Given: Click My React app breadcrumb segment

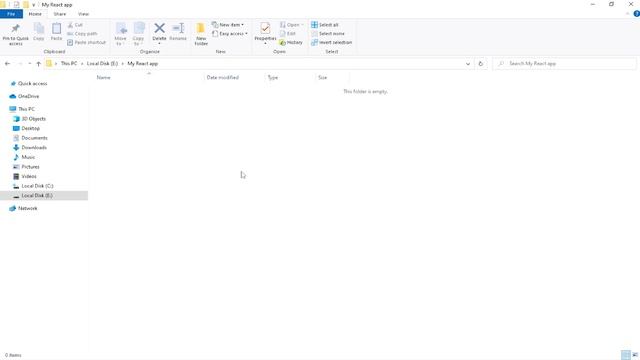Looking at the screenshot, I should point(142,64).
